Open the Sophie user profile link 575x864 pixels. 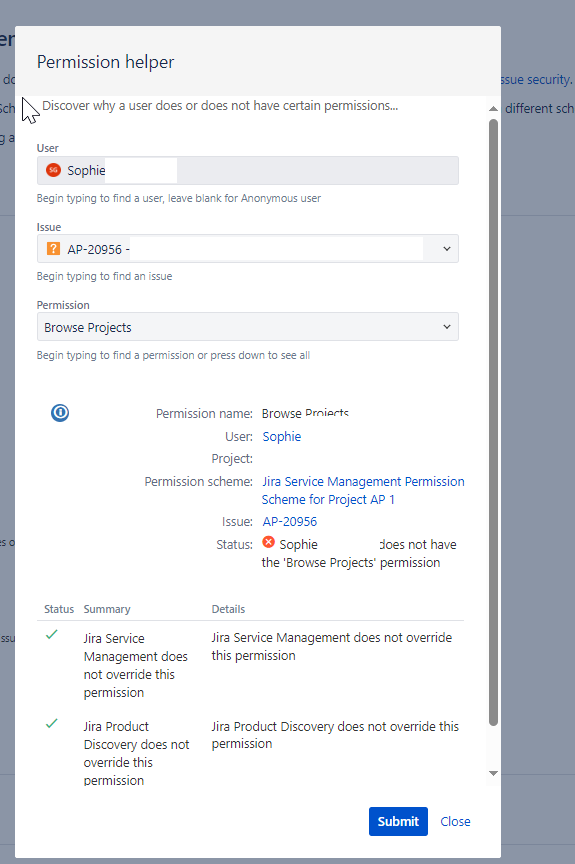tap(282, 436)
